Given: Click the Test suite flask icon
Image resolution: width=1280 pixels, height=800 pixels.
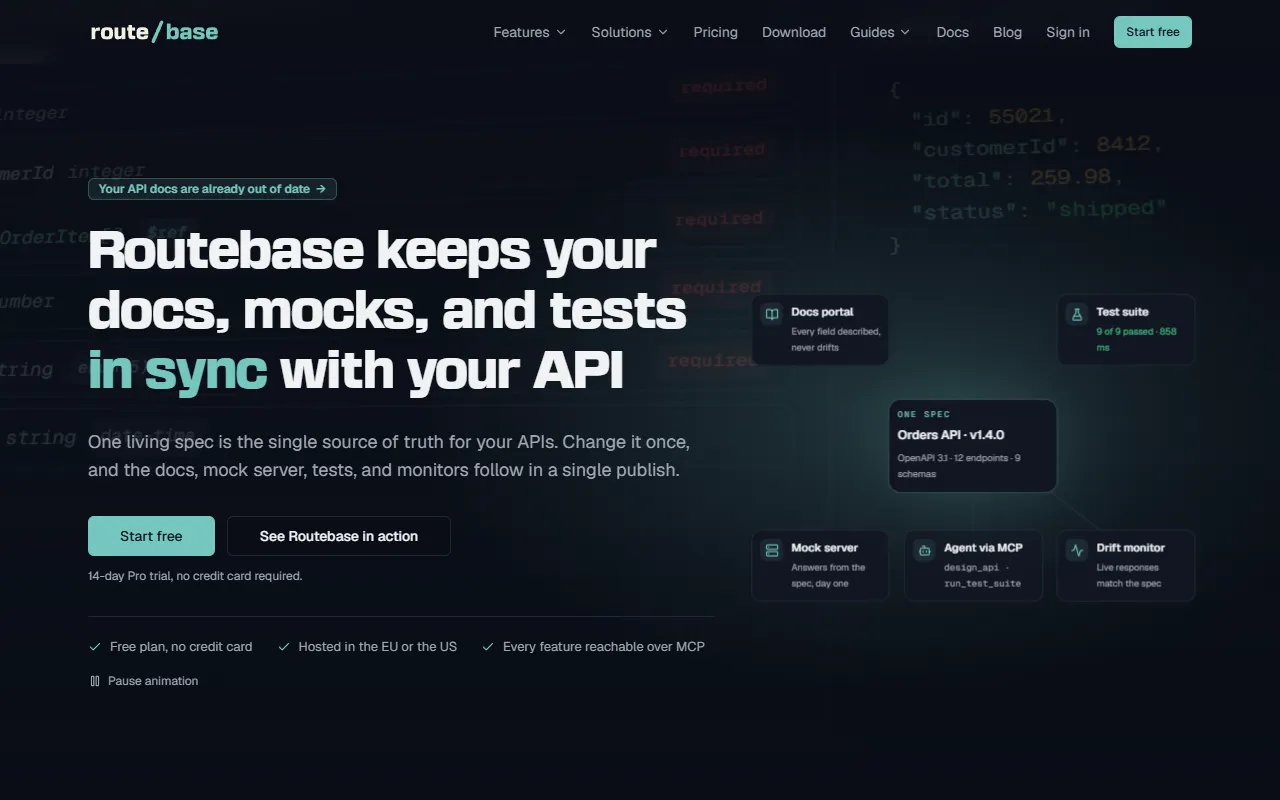Looking at the screenshot, I should tap(1077, 314).
